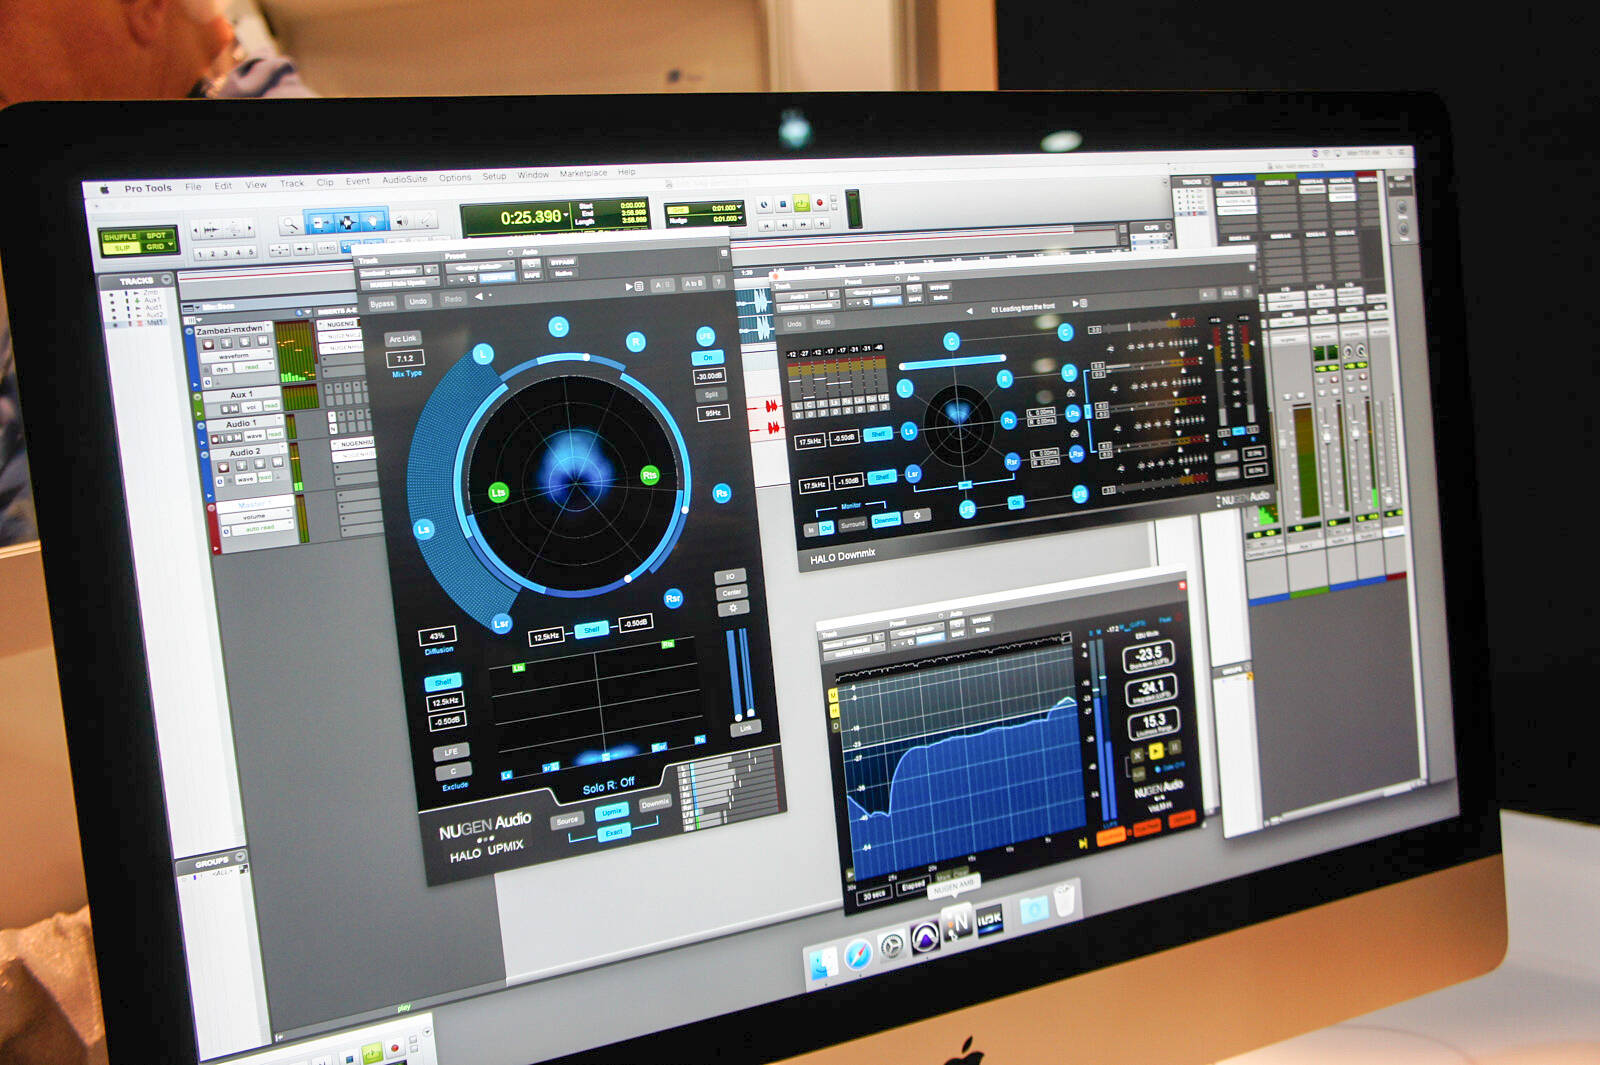Click the Ls speaker node in Halo Upmix

click(424, 529)
